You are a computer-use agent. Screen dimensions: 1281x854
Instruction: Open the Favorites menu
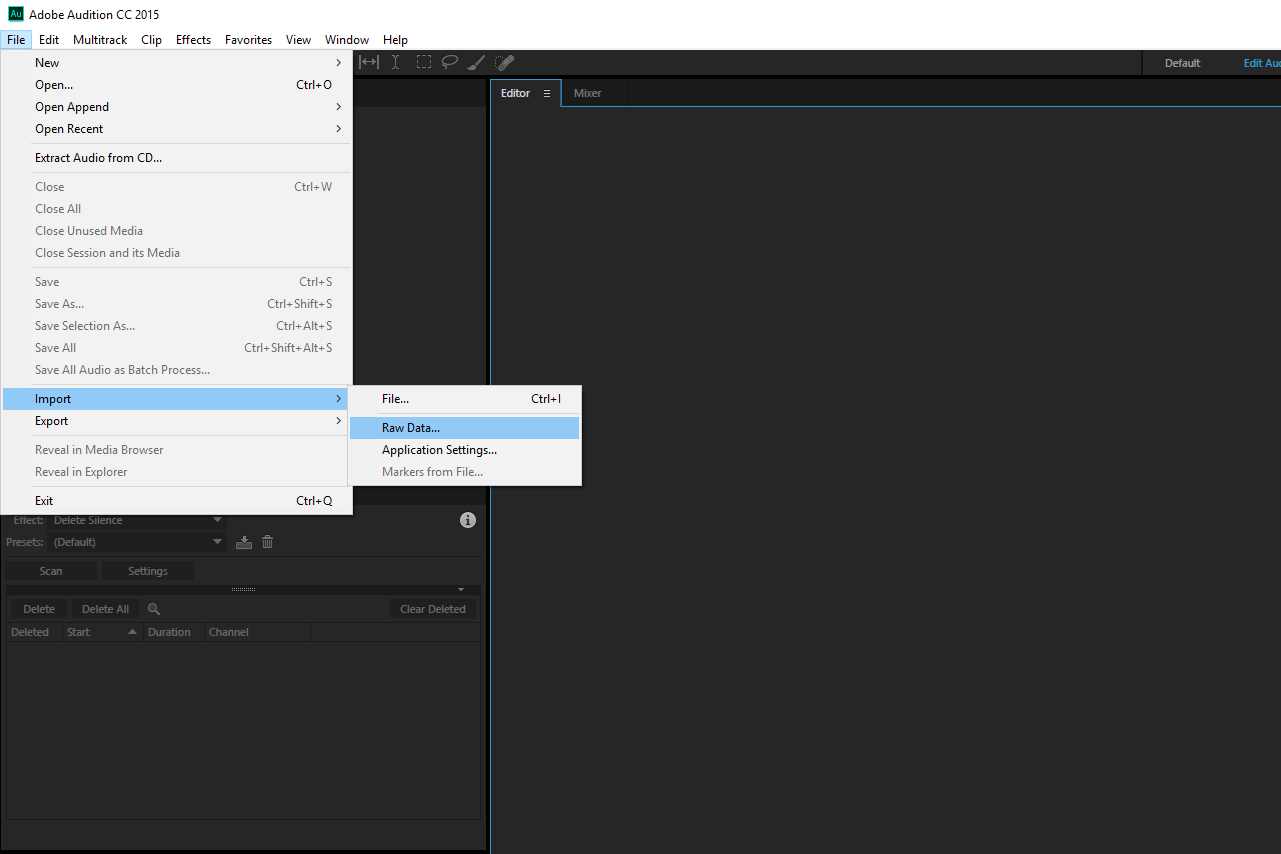pyautogui.click(x=248, y=40)
